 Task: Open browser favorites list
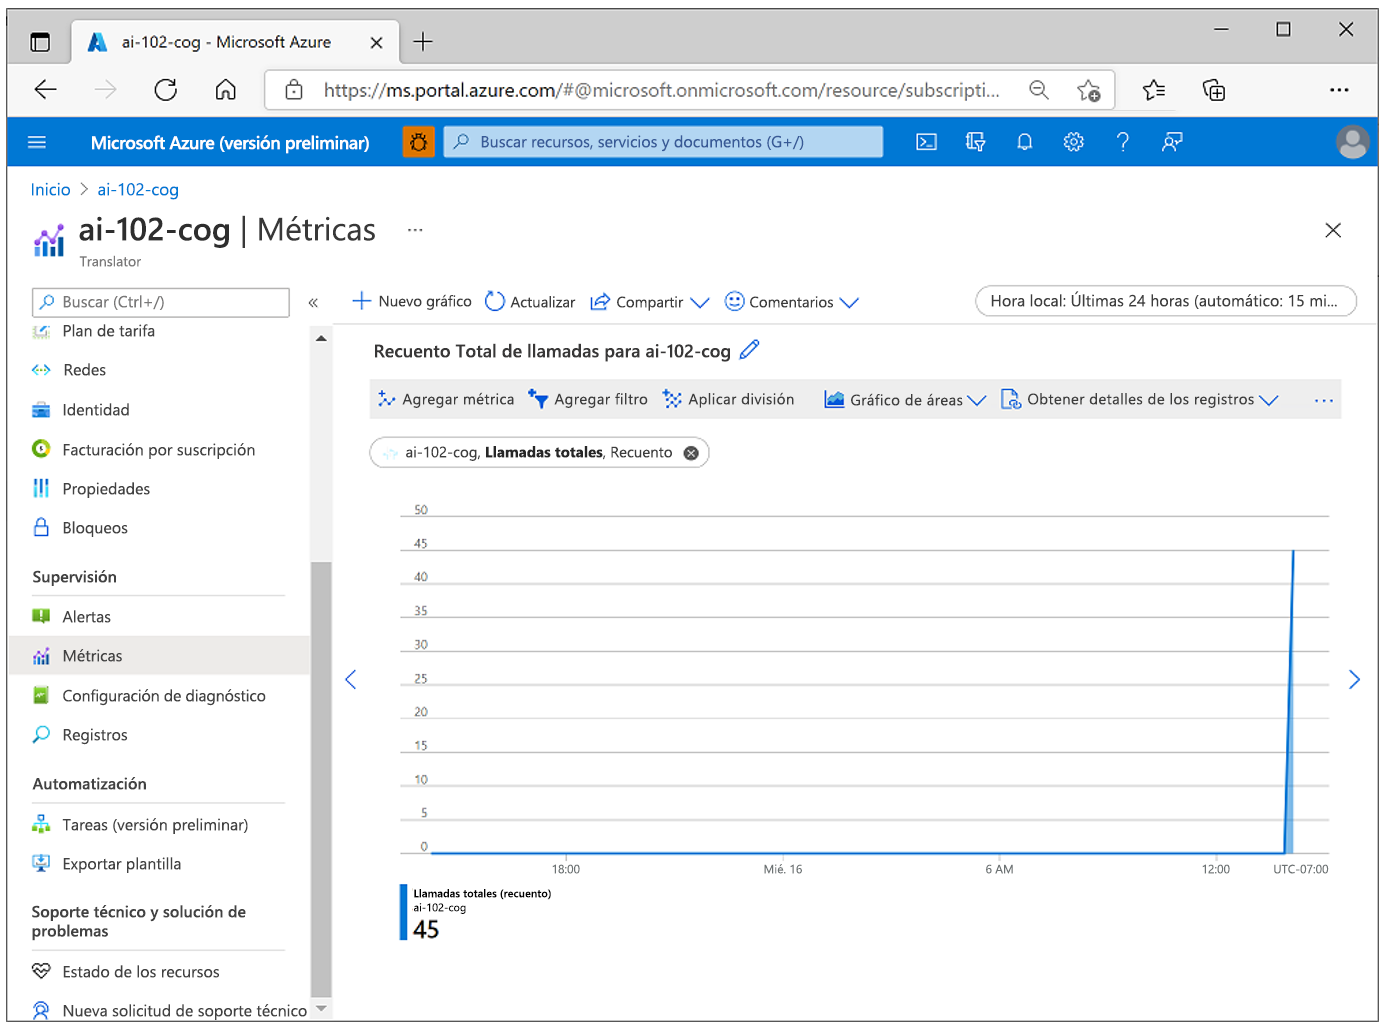(1154, 90)
